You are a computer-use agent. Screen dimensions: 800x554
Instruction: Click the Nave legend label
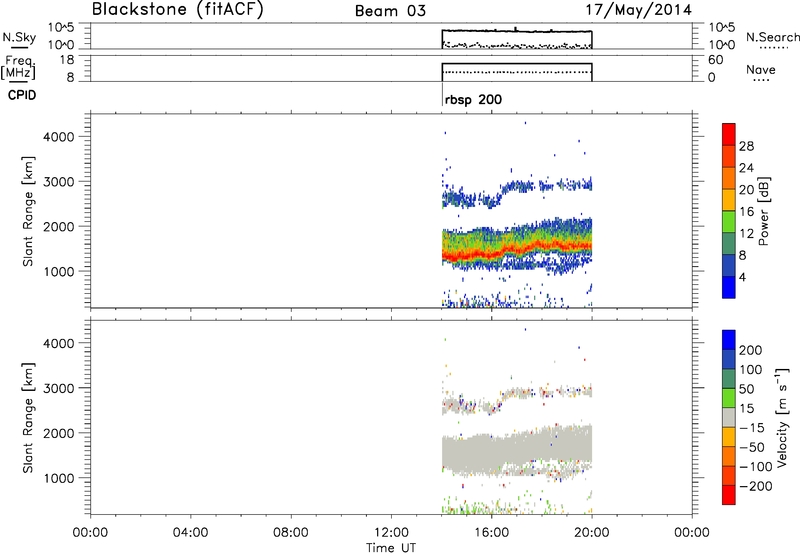[761, 69]
